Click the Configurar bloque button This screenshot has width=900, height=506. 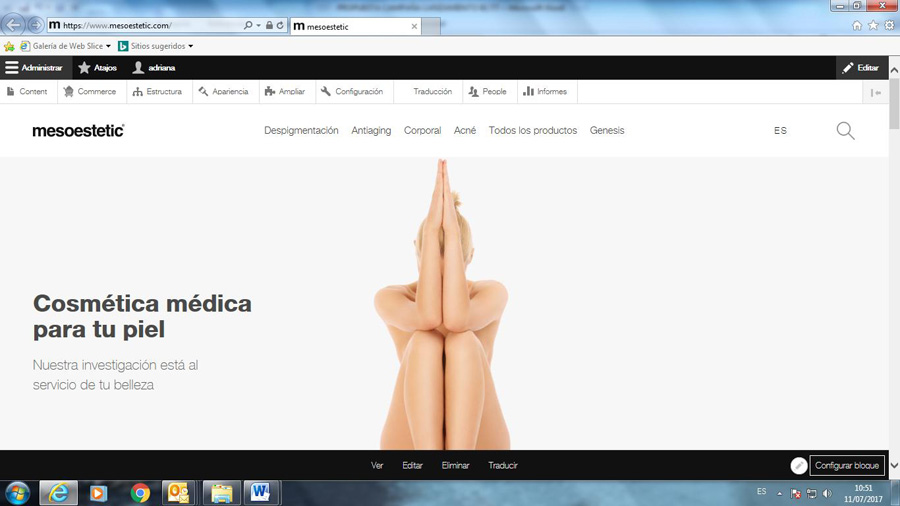click(x=847, y=466)
